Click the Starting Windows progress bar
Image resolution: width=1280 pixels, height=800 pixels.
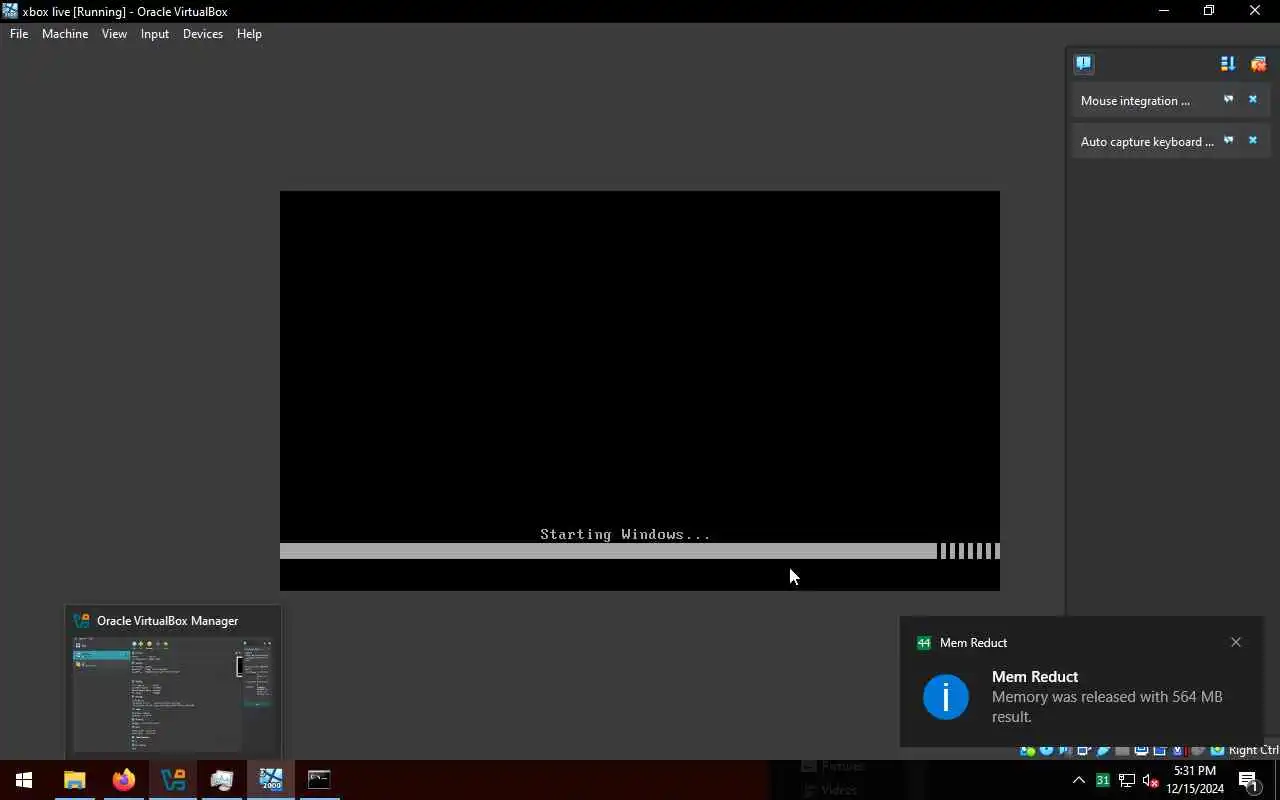(640, 551)
